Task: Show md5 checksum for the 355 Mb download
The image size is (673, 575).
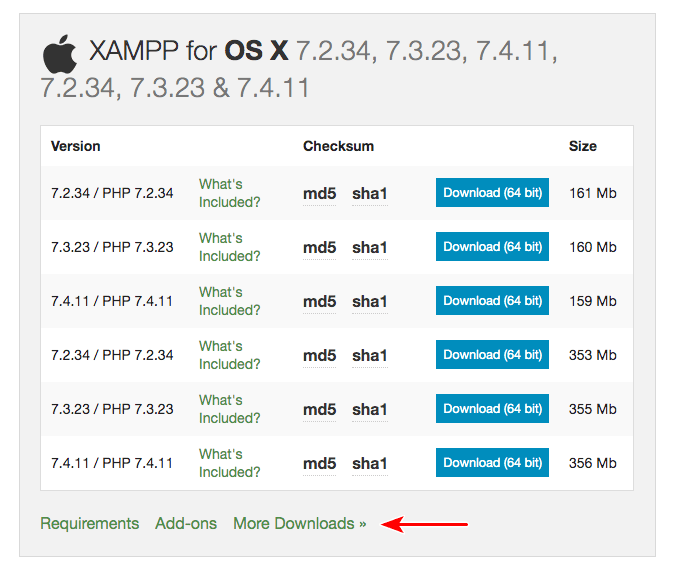Action: point(319,410)
